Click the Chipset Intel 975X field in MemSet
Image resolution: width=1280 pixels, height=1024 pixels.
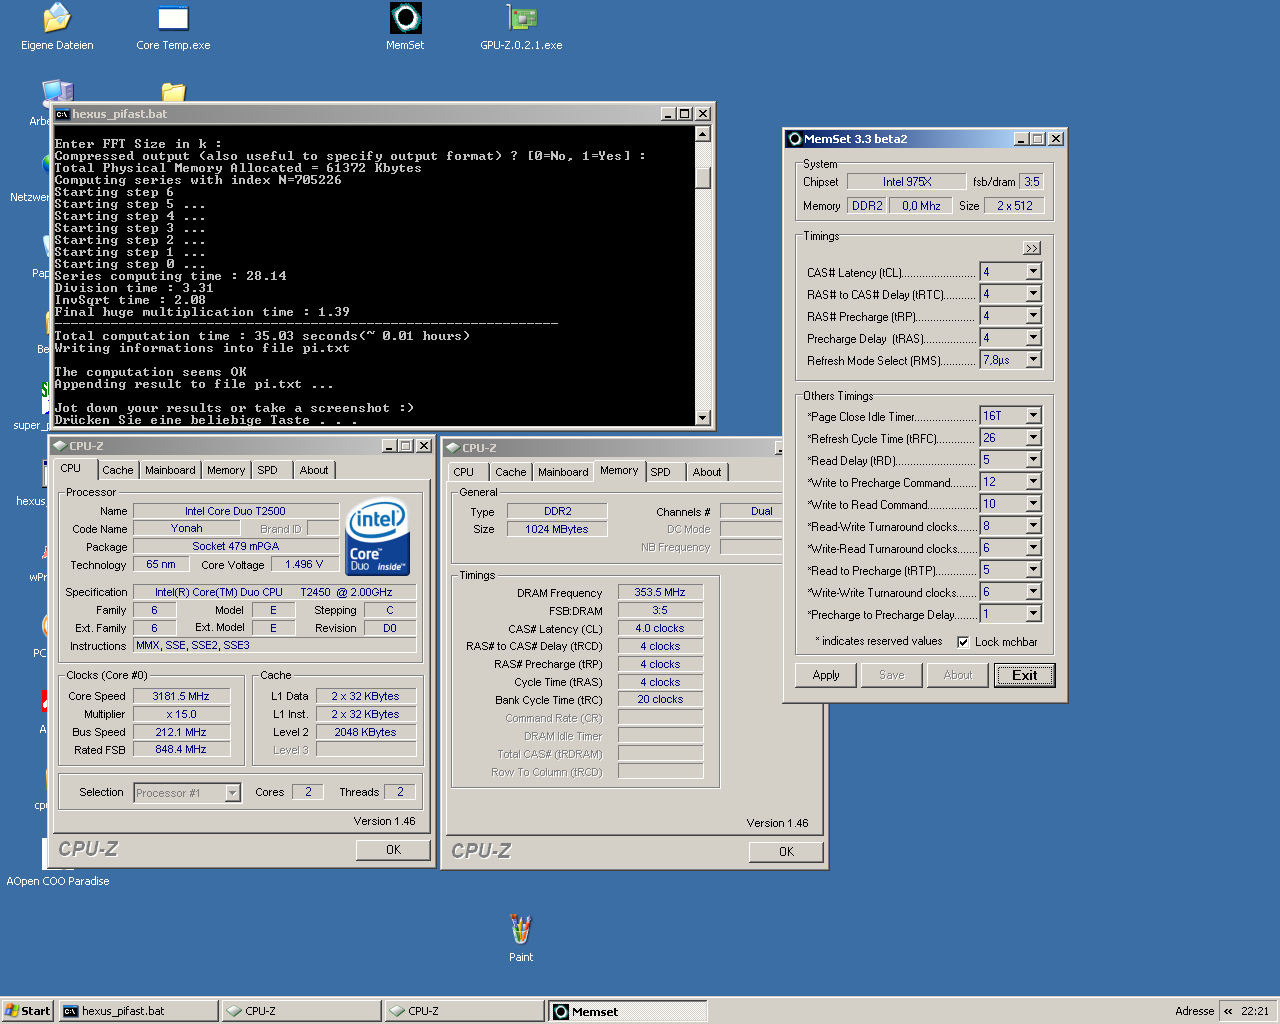tap(906, 182)
